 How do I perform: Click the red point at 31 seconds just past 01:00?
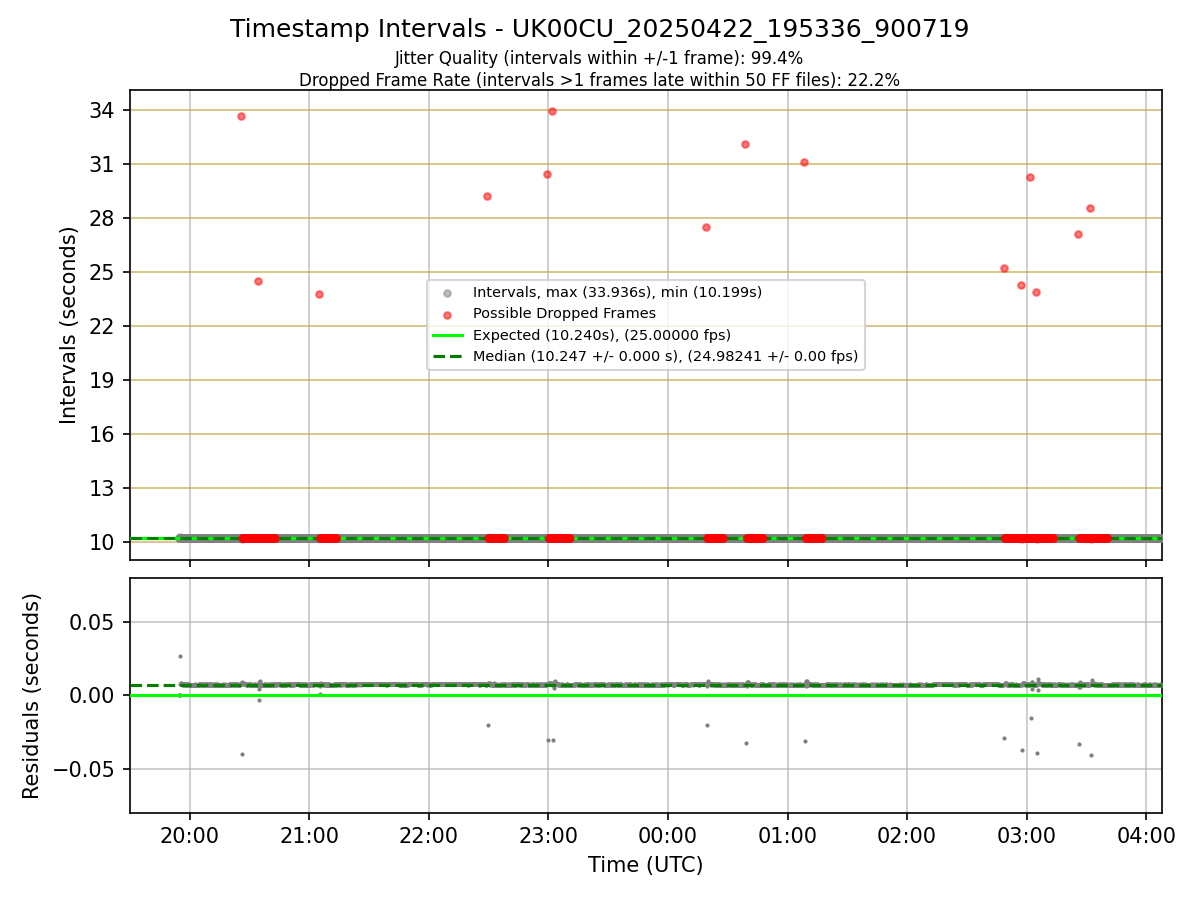[804, 162]
